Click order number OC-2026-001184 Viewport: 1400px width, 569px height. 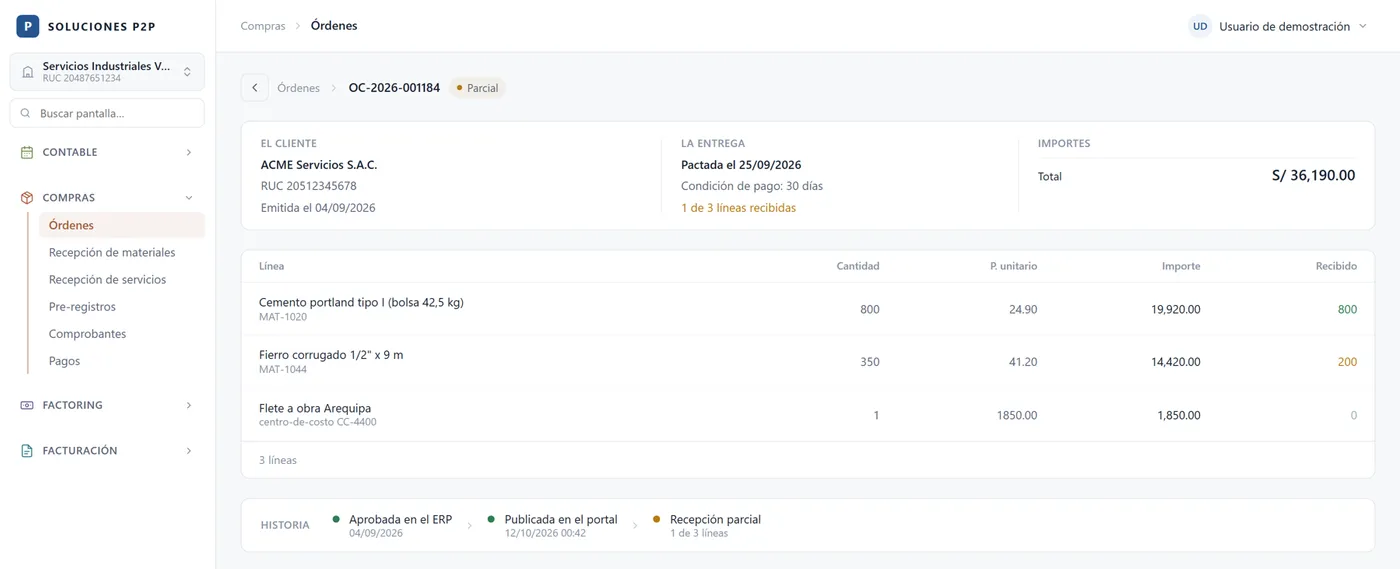[x=394, y=88]
